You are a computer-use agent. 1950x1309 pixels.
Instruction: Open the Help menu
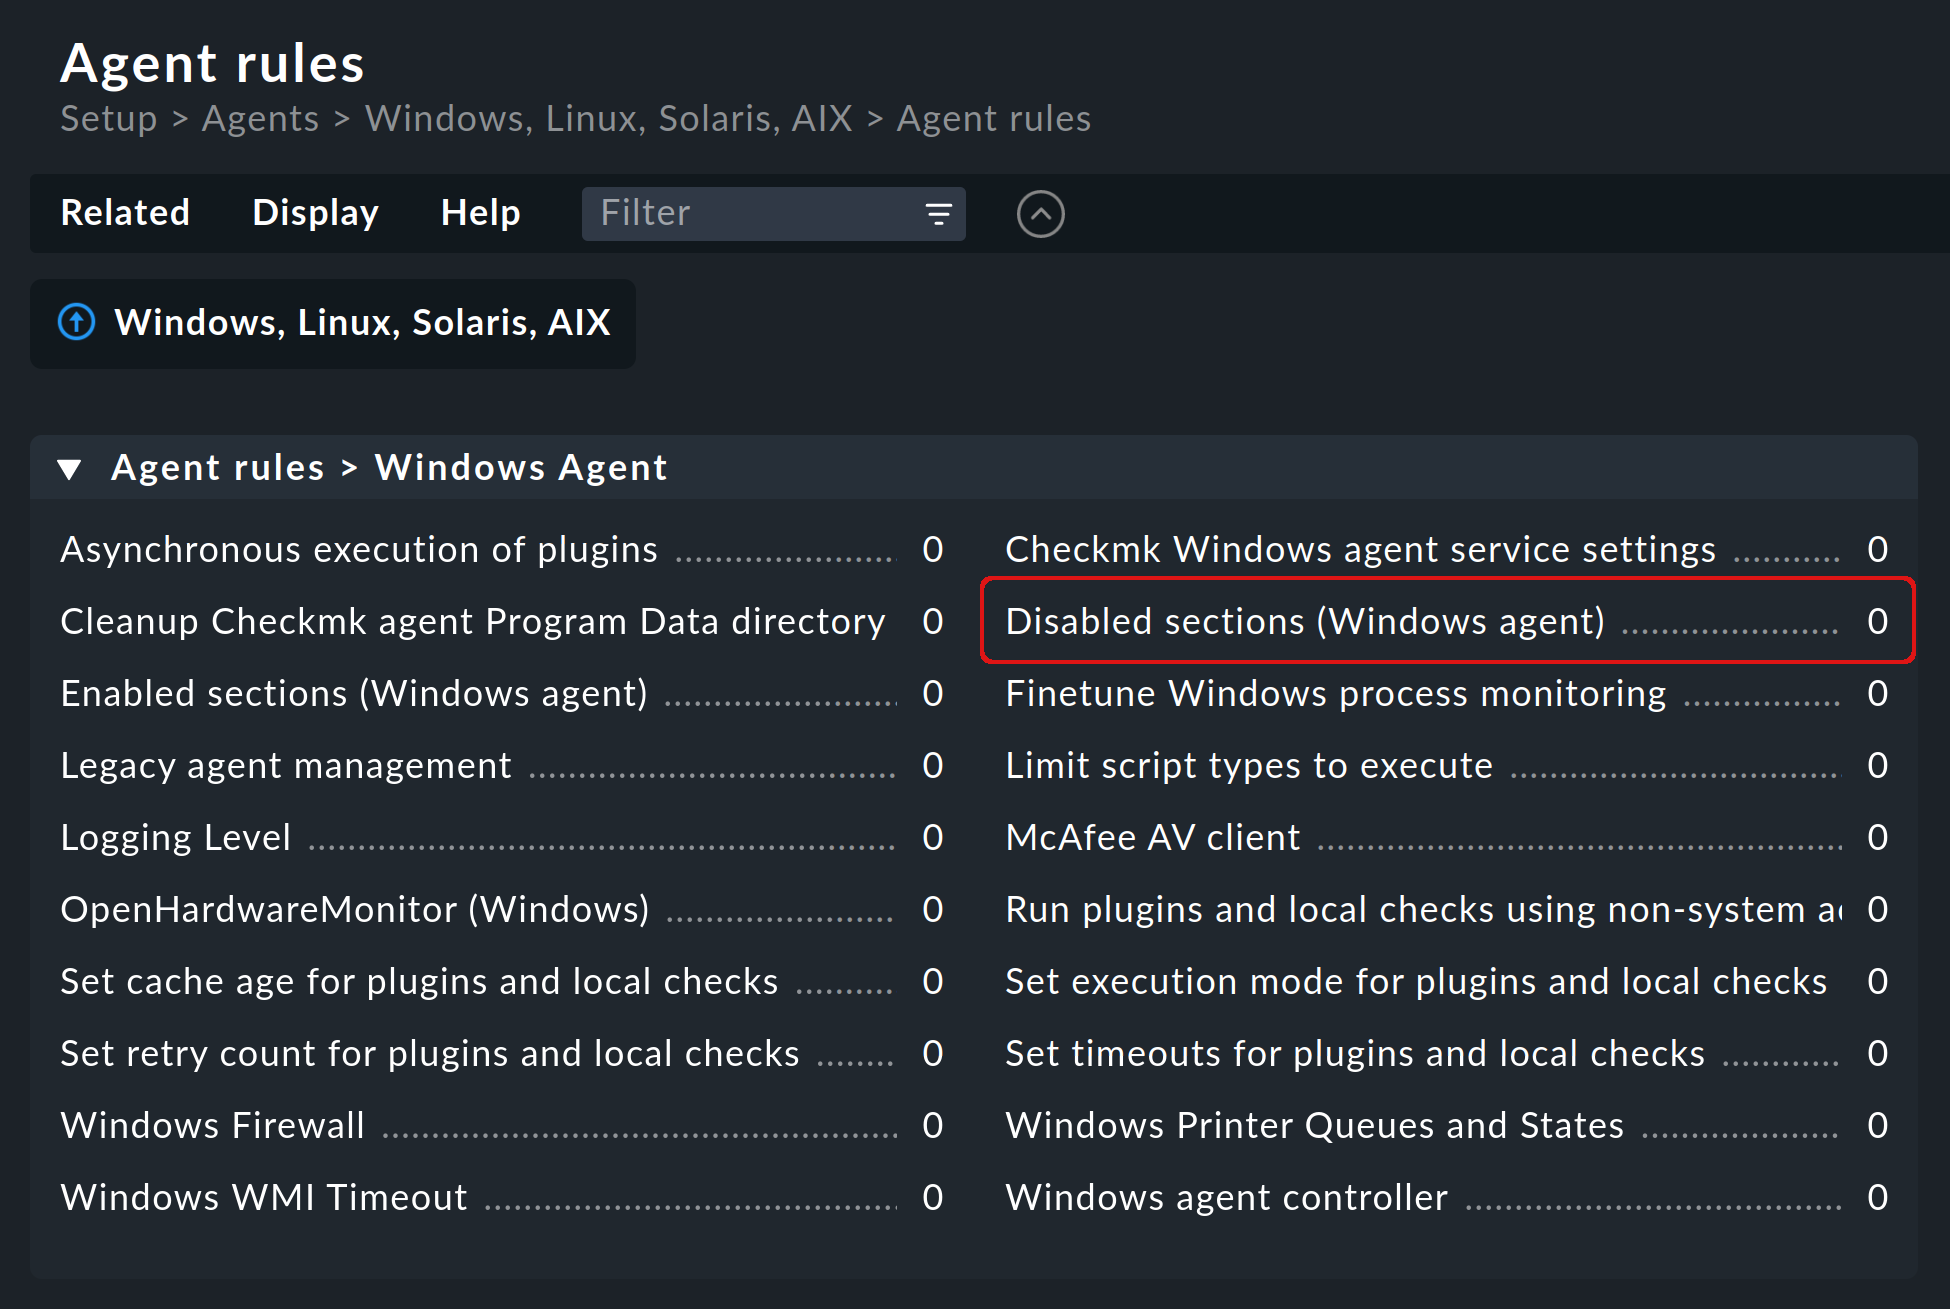(480, 213)
